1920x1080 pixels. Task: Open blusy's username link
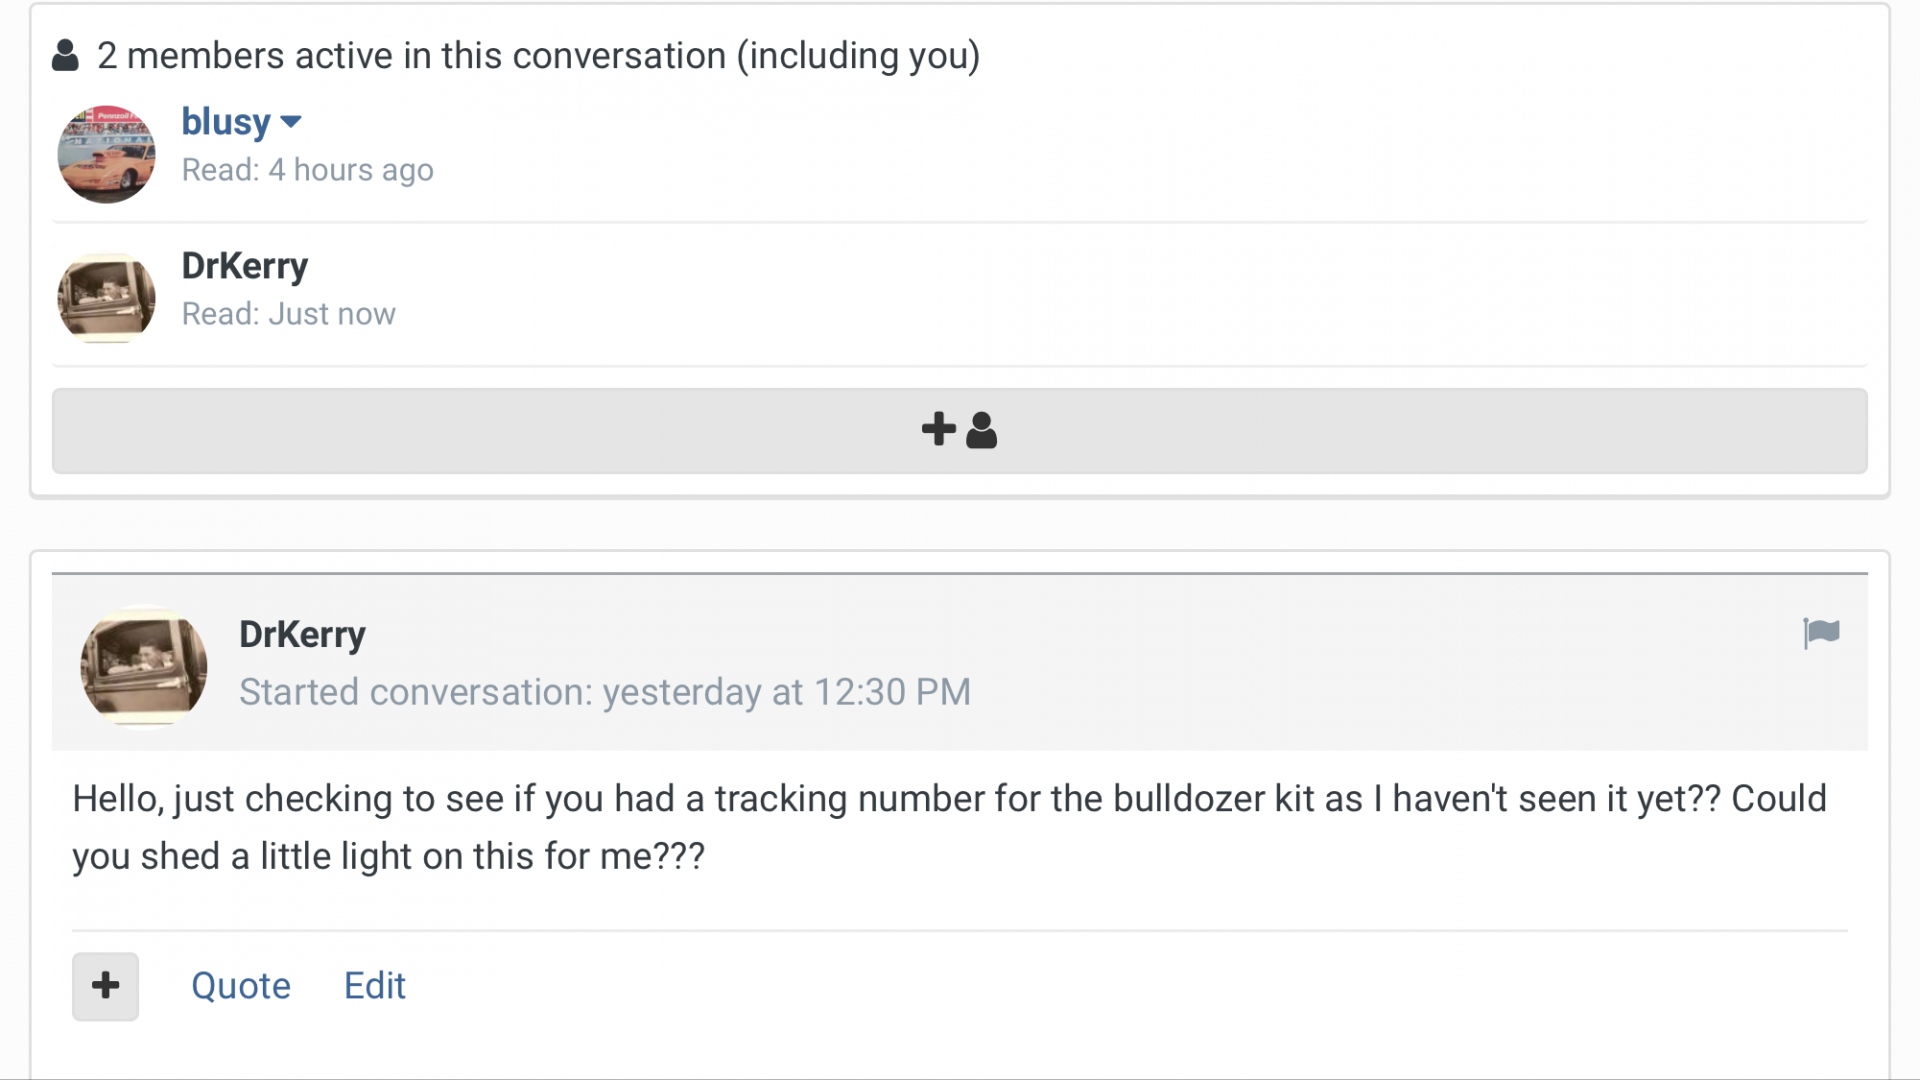point(226,122)
